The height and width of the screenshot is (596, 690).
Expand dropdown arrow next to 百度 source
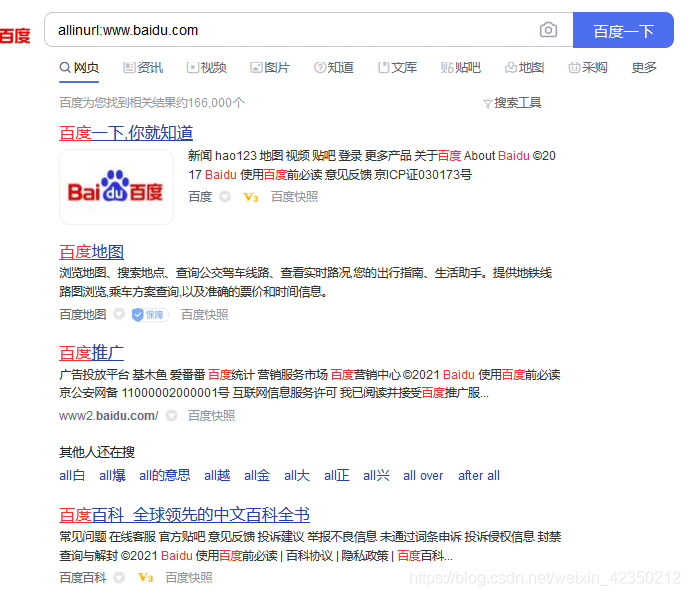coord(225,197)
